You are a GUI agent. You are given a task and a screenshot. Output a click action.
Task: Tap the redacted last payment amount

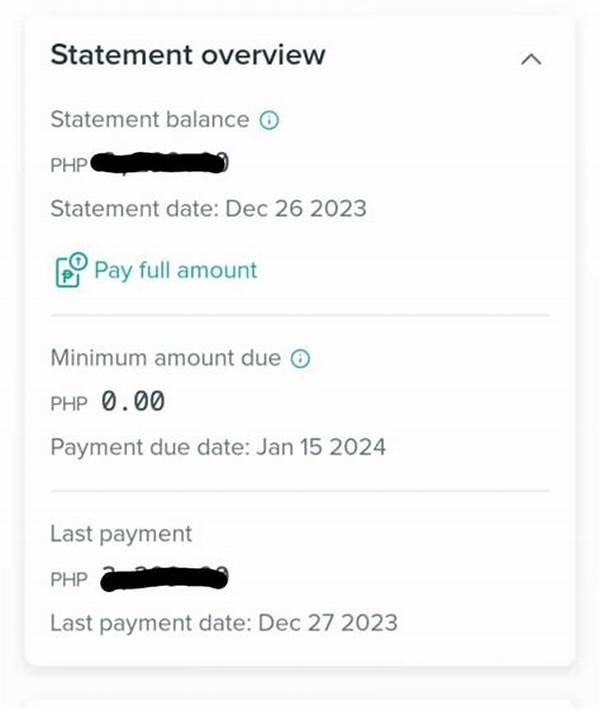coord(165,577)
